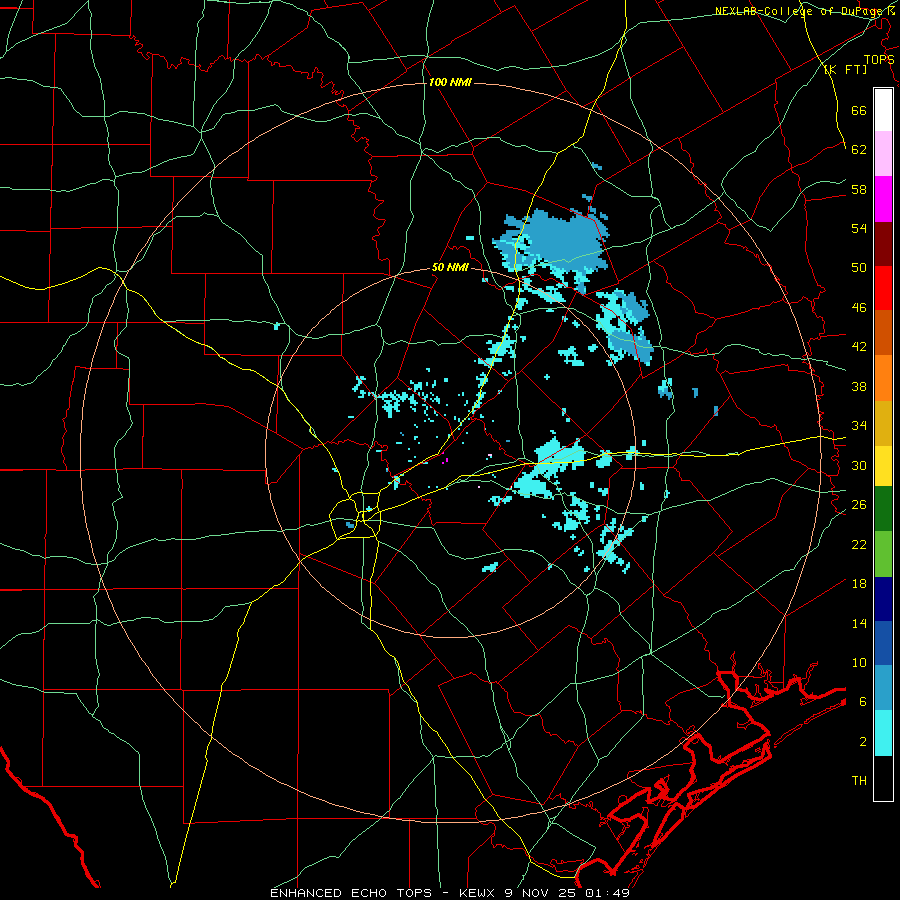Click the '2' legend value
This screenshot has height=900, width=900.
tap(863, 742)
